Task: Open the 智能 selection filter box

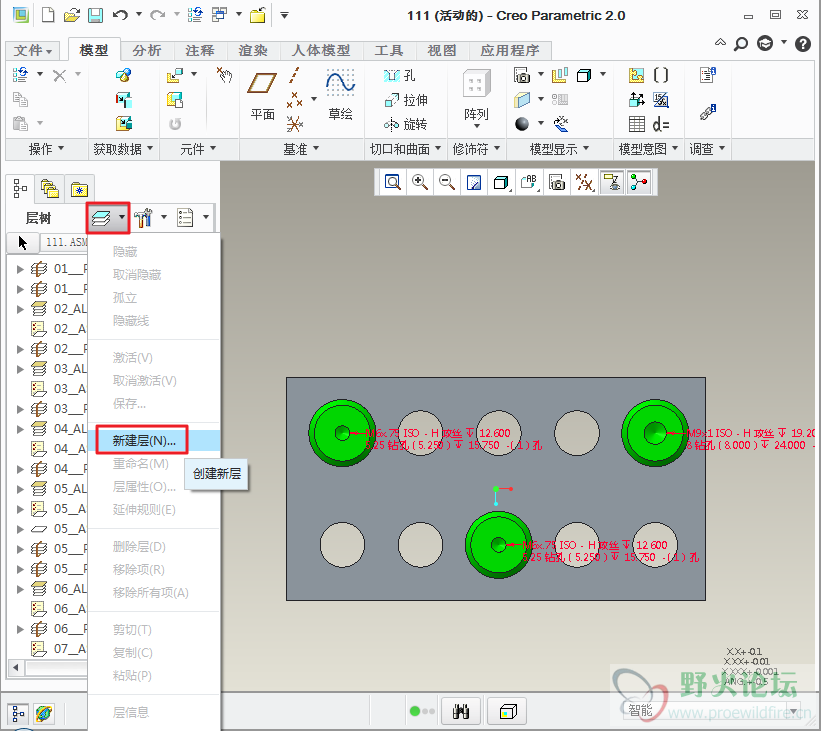Action: pos(714,711)
